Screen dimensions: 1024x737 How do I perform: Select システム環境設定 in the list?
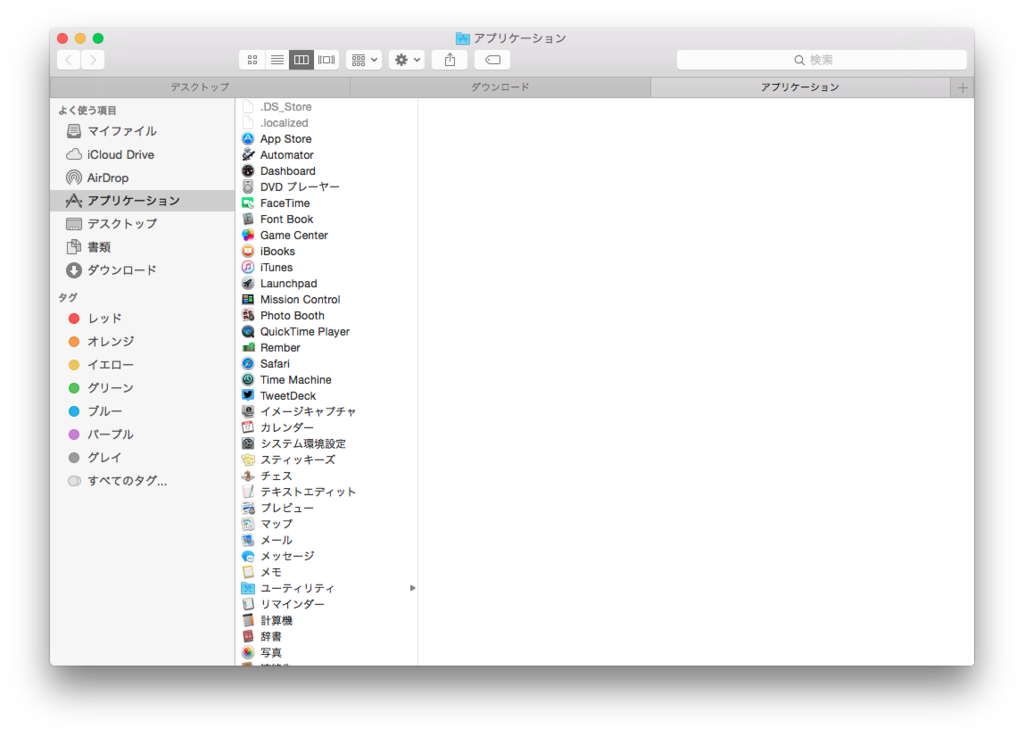(327, 444)
